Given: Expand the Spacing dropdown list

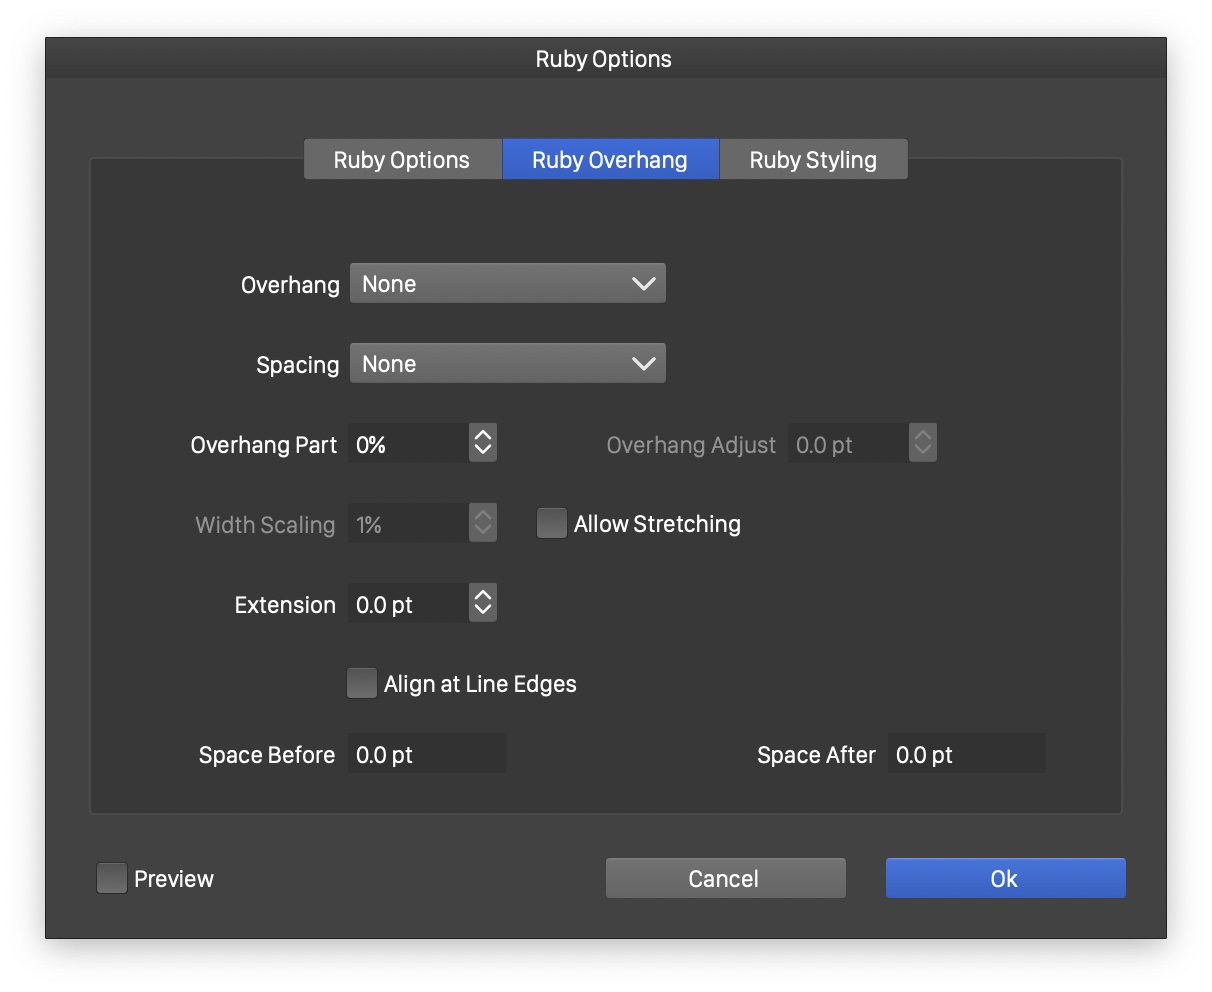Looking at the screenshot, I should [x=507, y=364].
